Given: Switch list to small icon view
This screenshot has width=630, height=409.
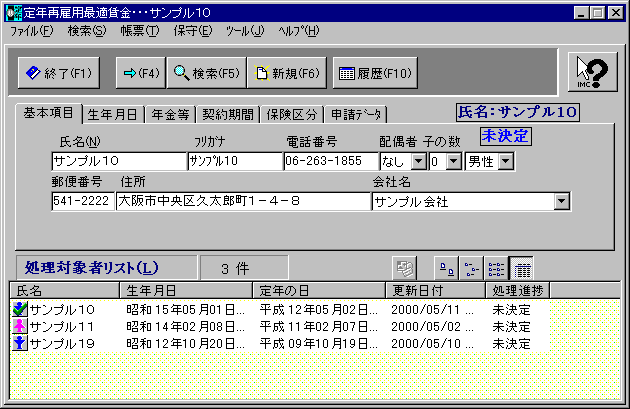Looking at the screenshot, I should (x=472, y=268).
